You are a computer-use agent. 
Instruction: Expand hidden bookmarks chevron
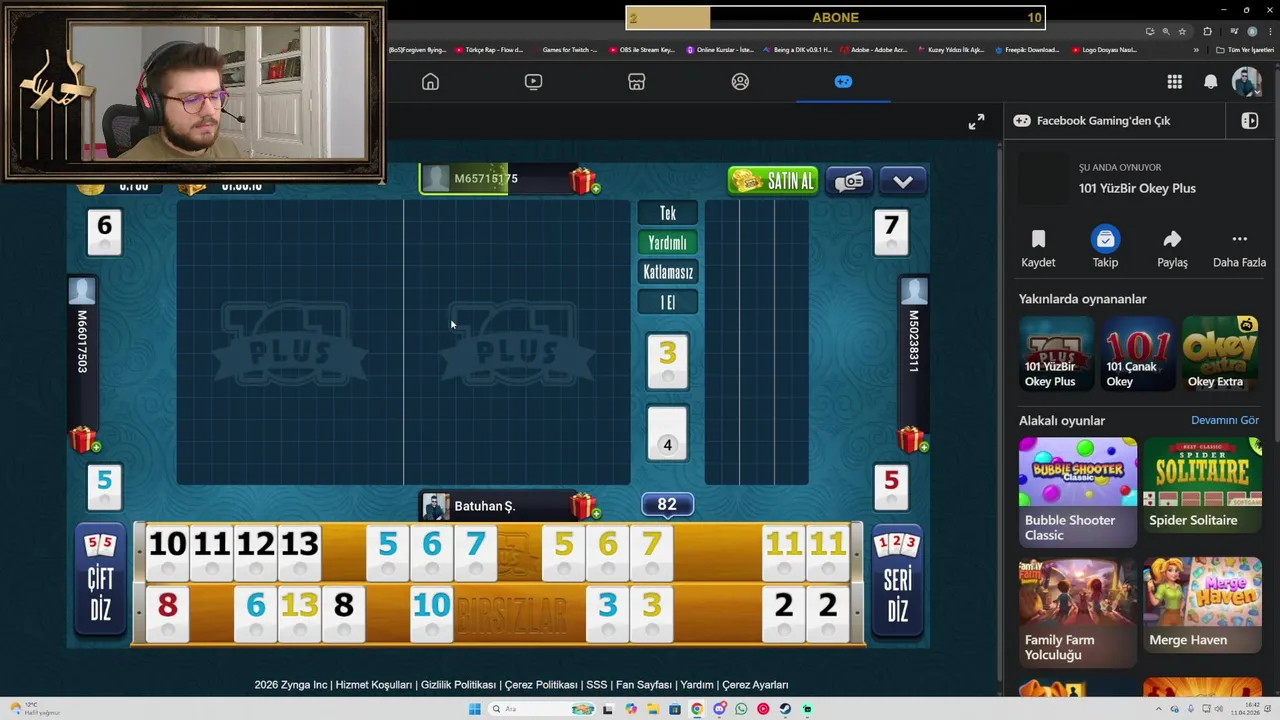pyautogui.click(x=1196, y=49)
